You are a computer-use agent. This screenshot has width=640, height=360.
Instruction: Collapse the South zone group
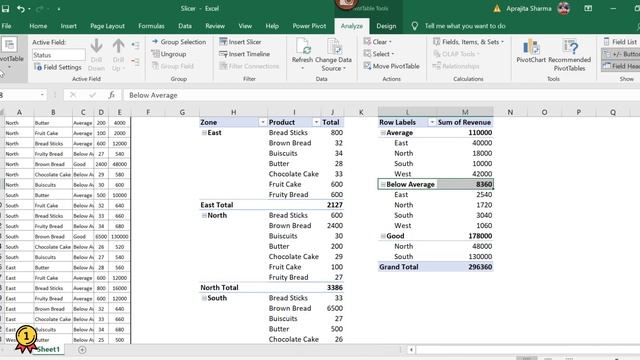pos(204,298)
